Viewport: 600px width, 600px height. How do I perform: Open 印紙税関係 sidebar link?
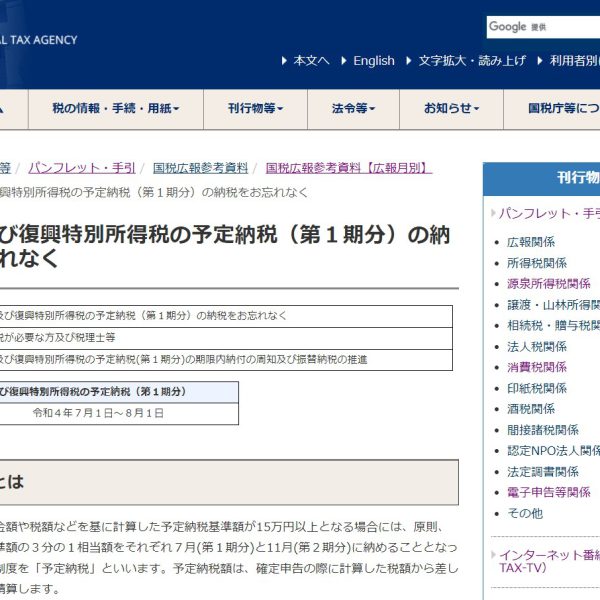(536, 388)
